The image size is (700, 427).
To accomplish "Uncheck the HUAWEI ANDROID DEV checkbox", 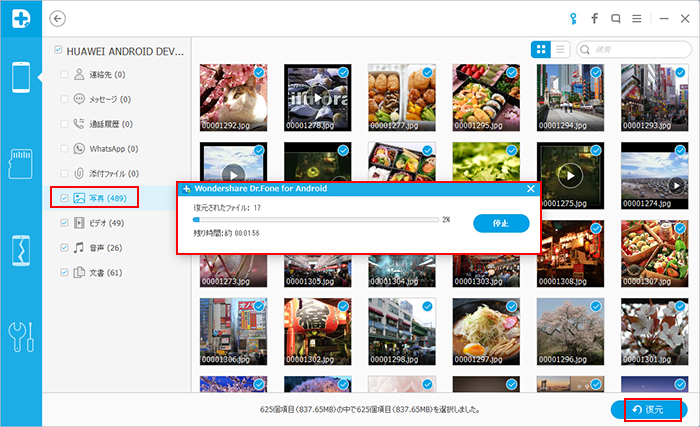I will click(x=58, y=50).
